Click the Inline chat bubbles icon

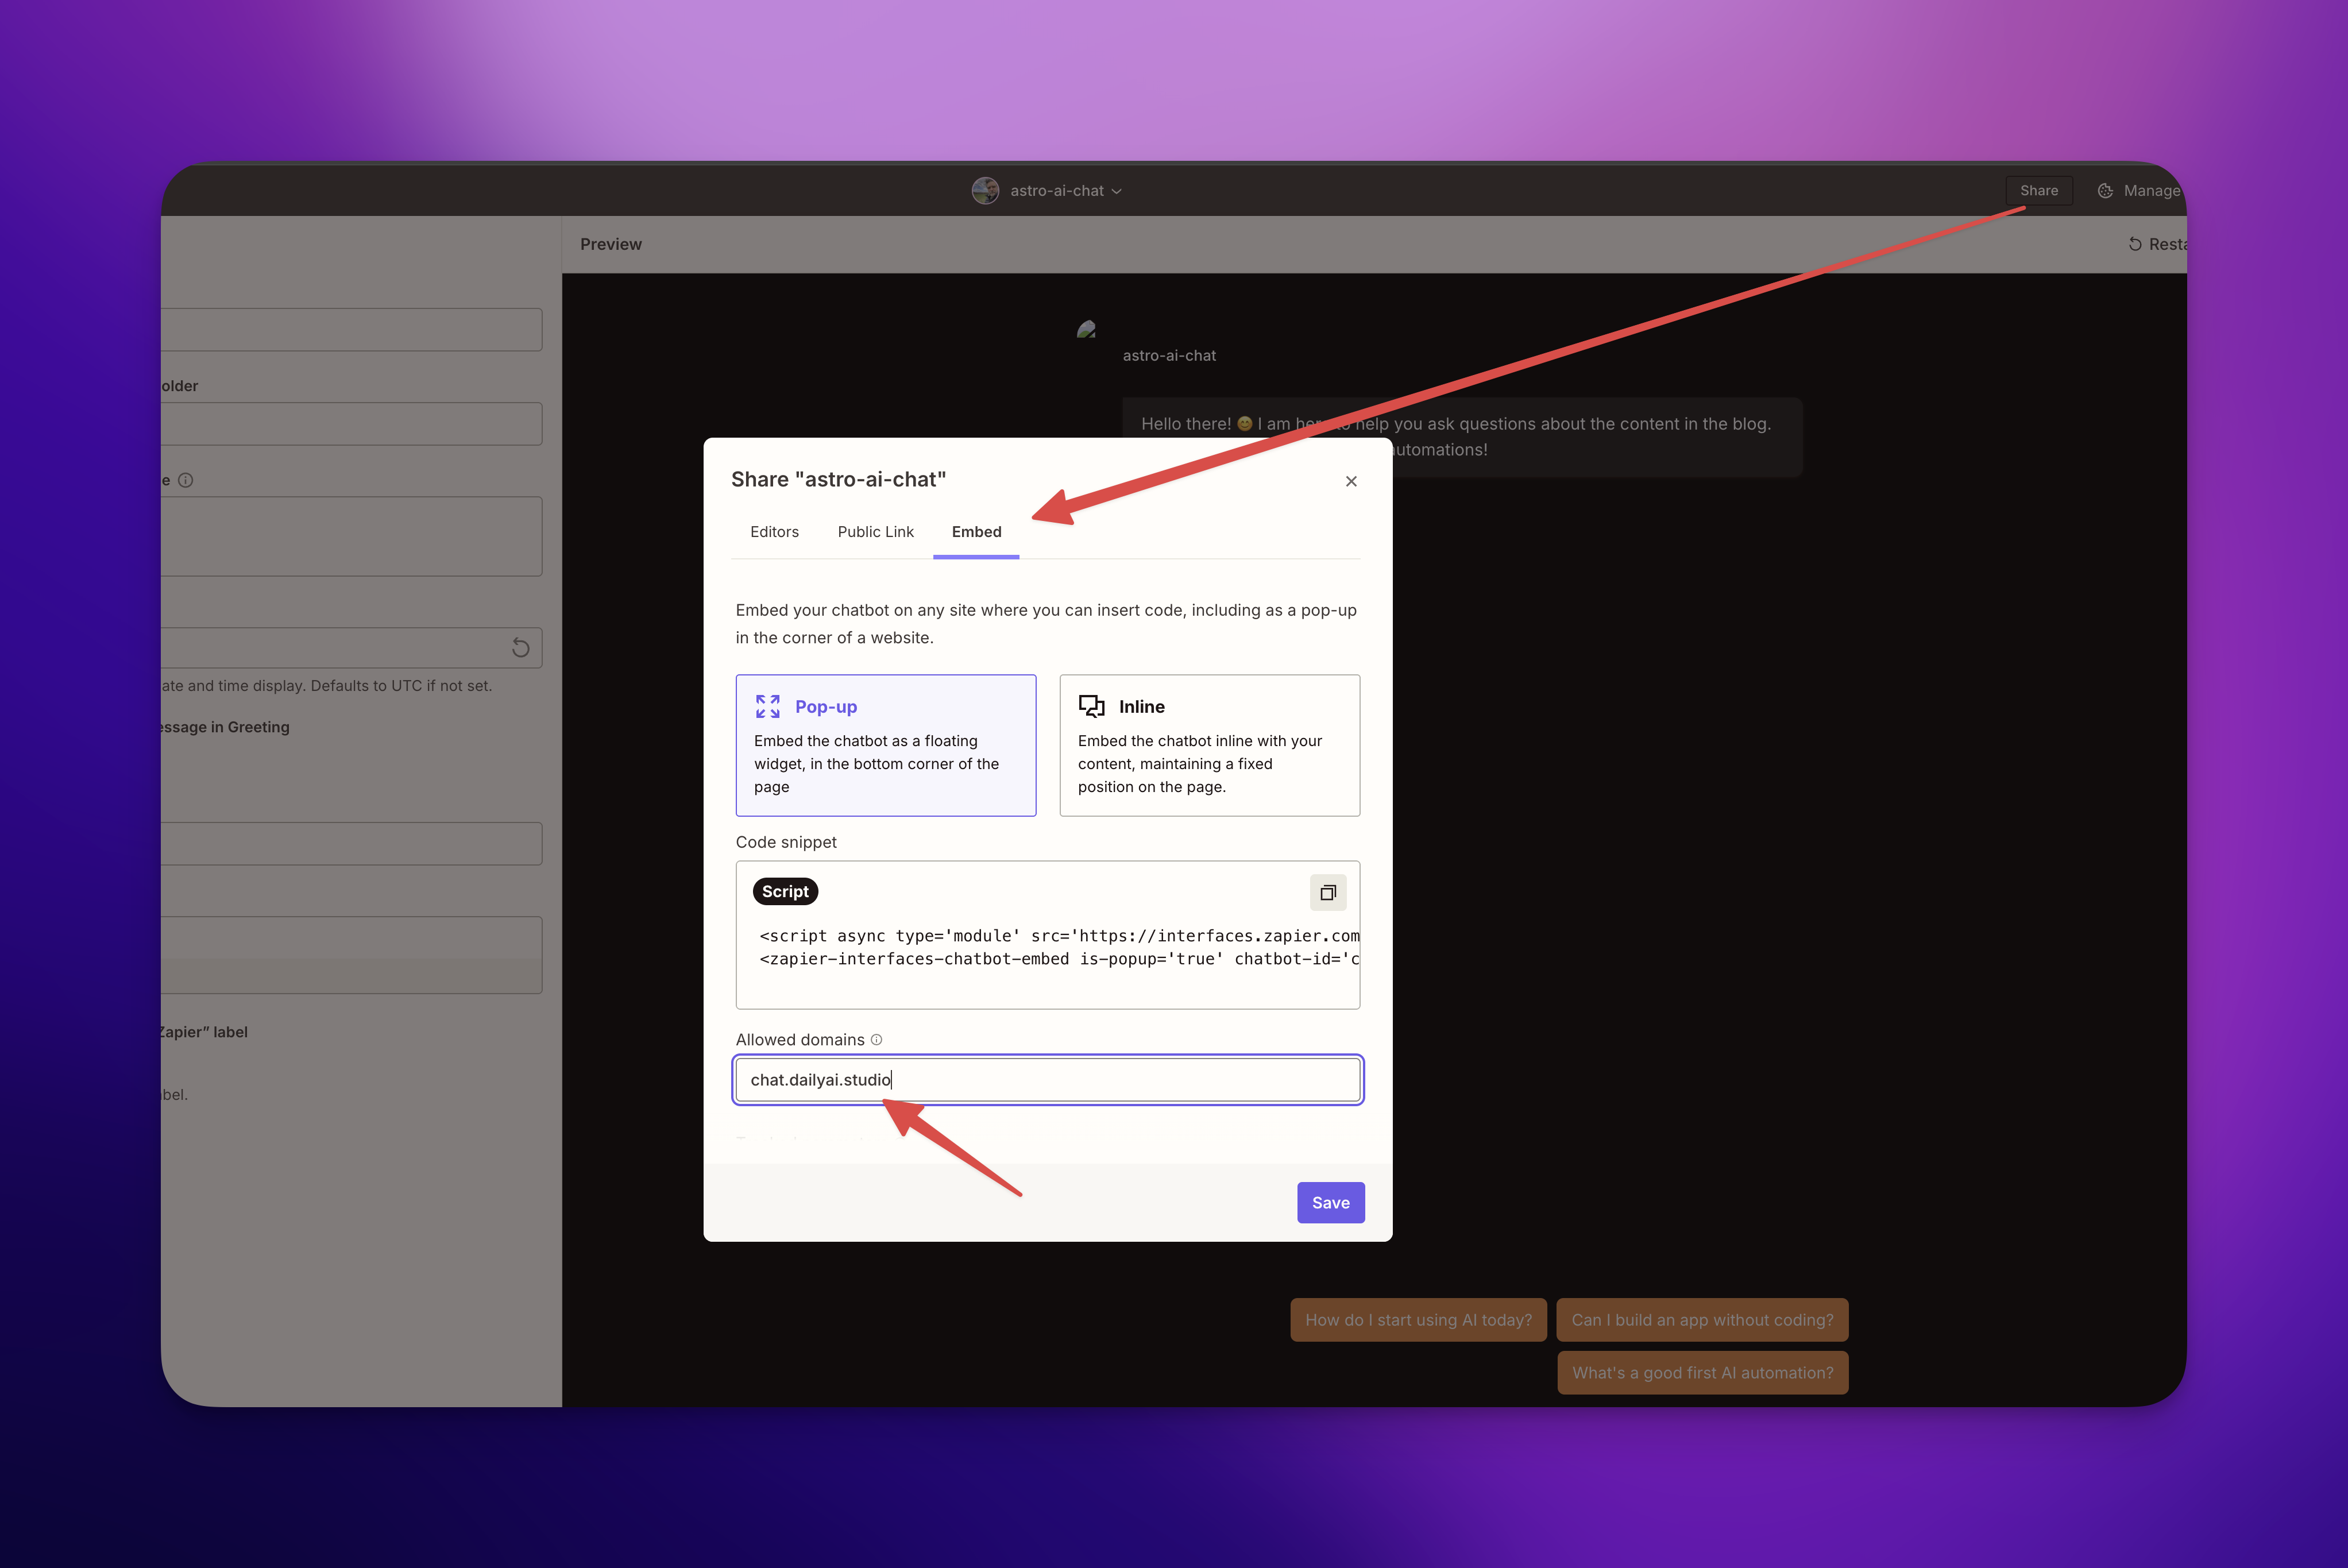[x=1091, y=706]
